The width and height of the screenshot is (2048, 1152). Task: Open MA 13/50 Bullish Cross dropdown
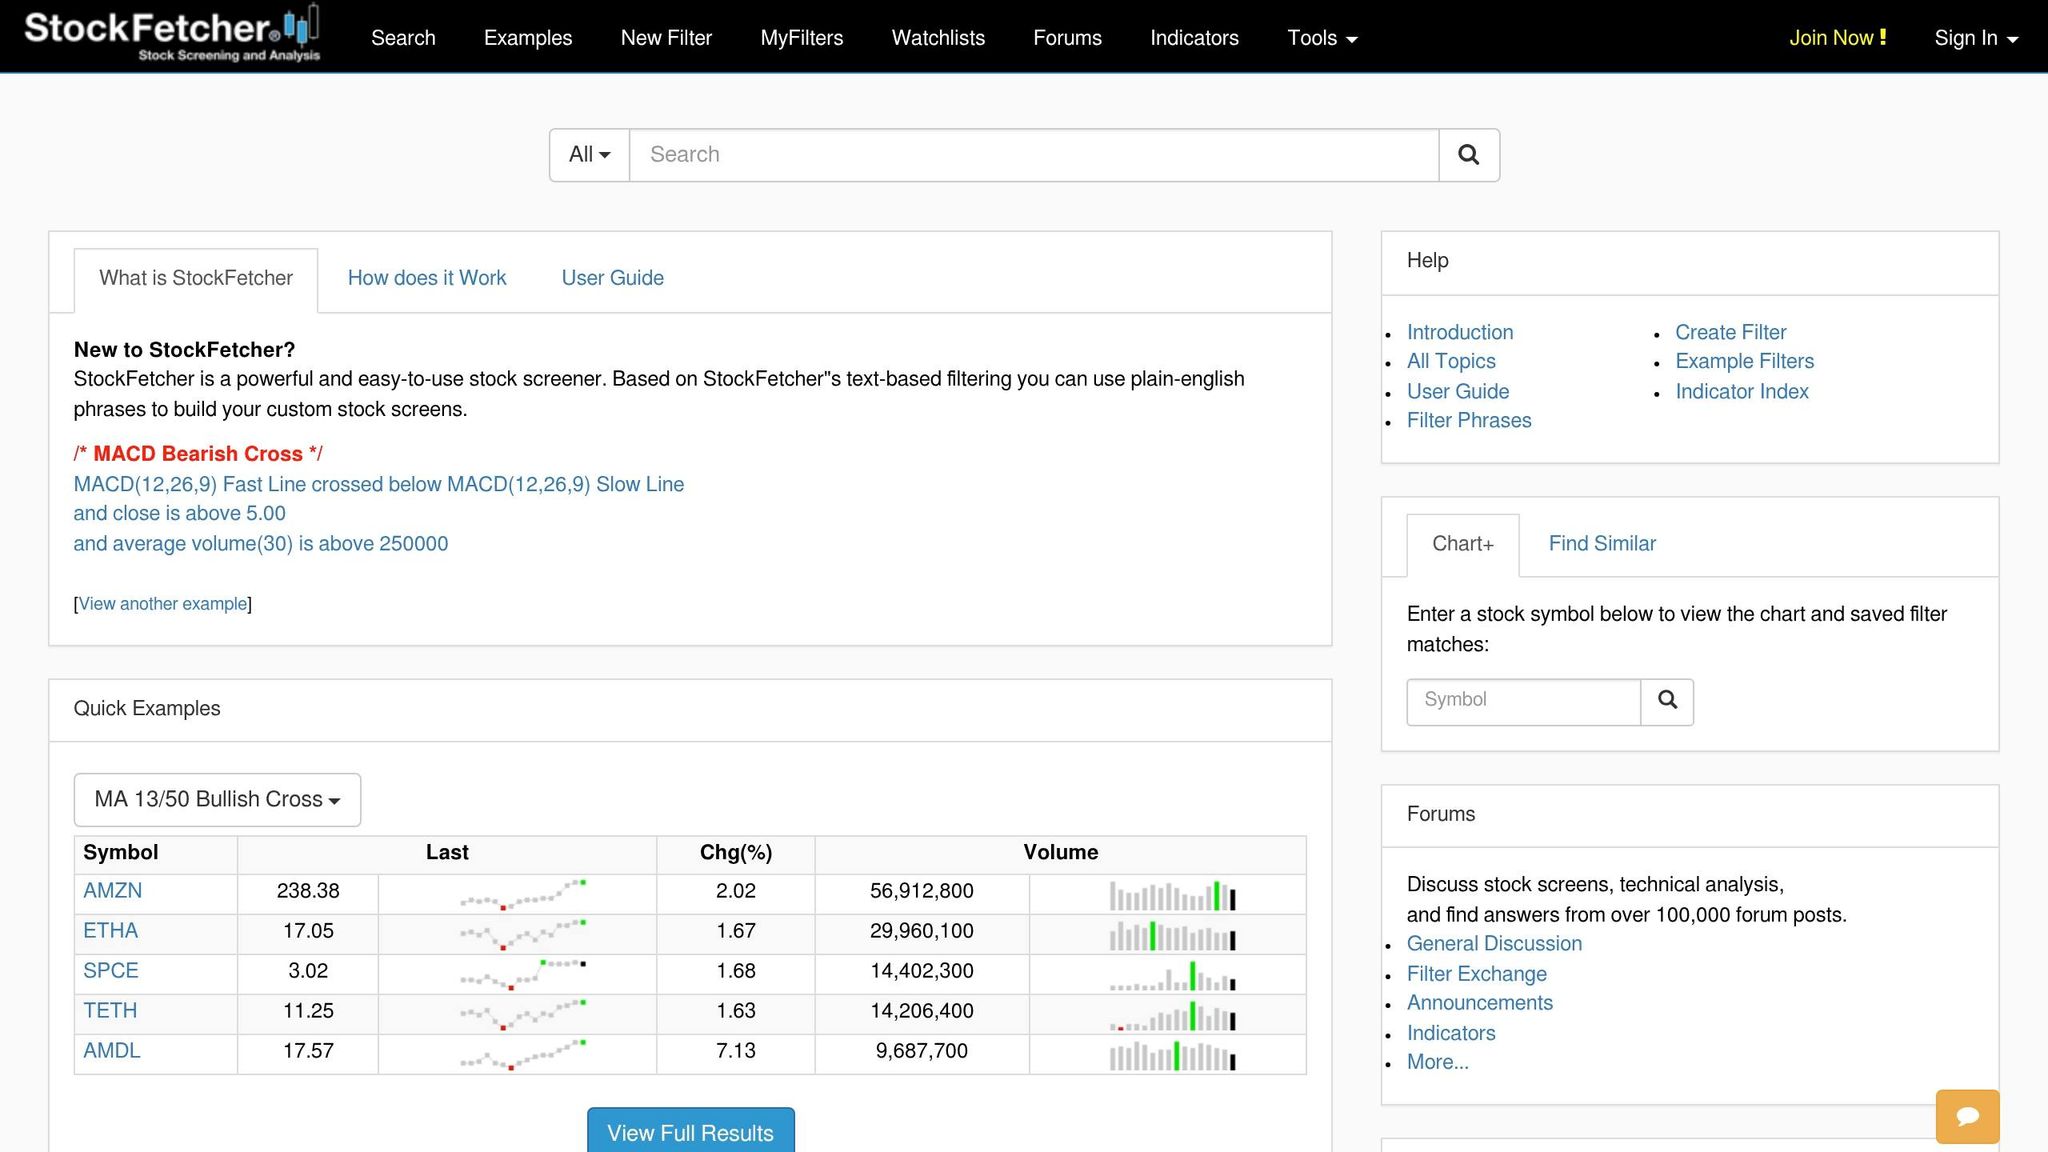(x=217, y=800)
